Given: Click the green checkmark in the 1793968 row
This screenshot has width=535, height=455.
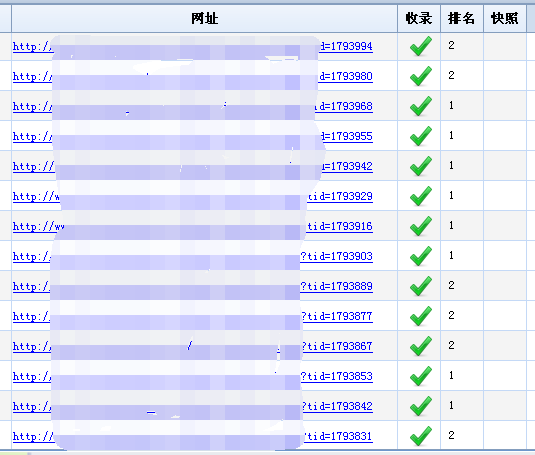Looking at the screenshot, I should 421,106.
